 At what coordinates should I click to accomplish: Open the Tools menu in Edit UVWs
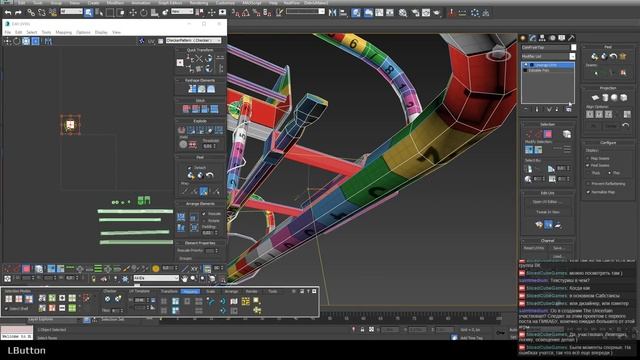47,32
